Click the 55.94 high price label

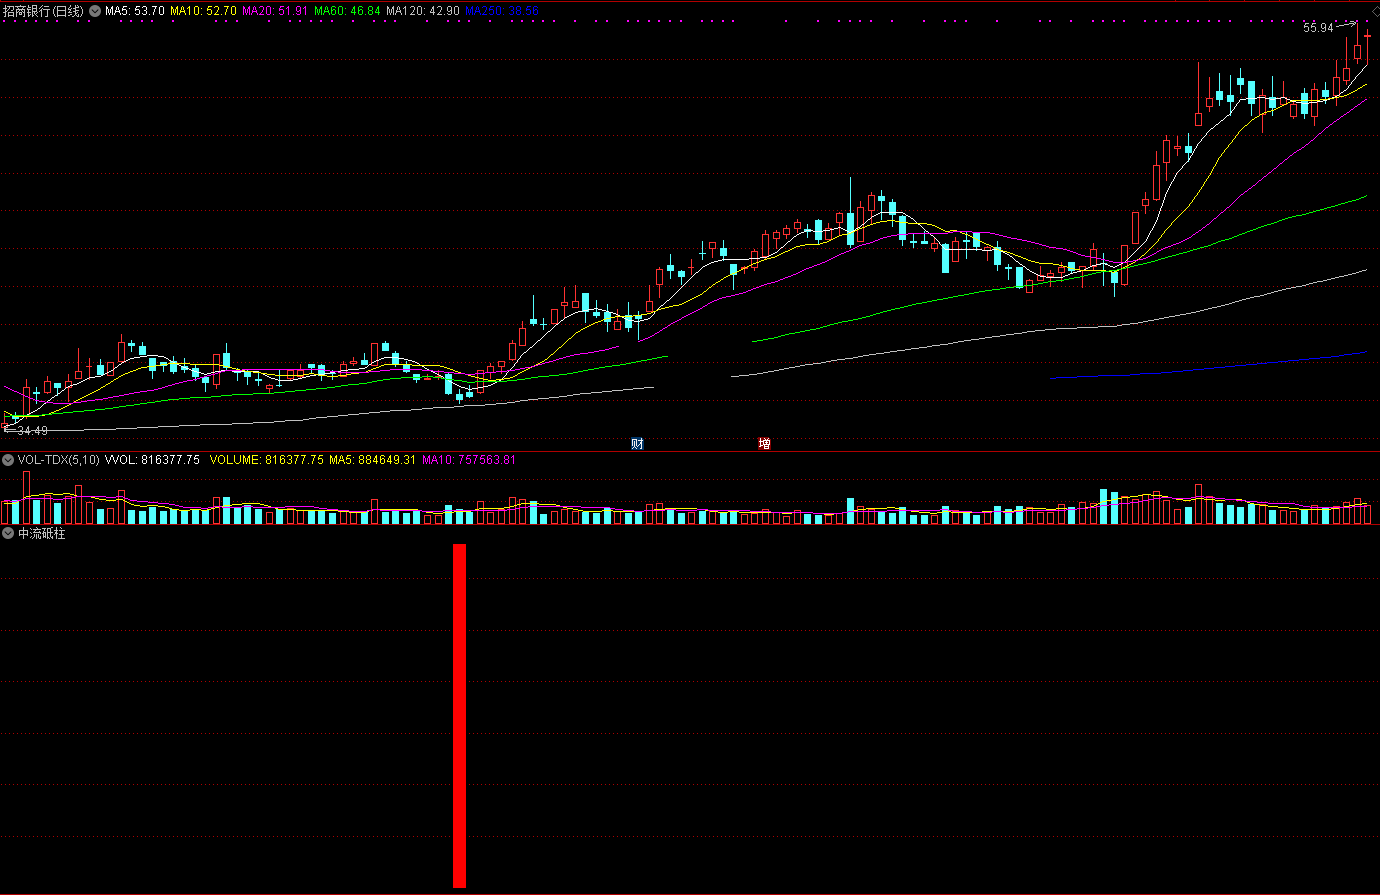[1318, 28]
